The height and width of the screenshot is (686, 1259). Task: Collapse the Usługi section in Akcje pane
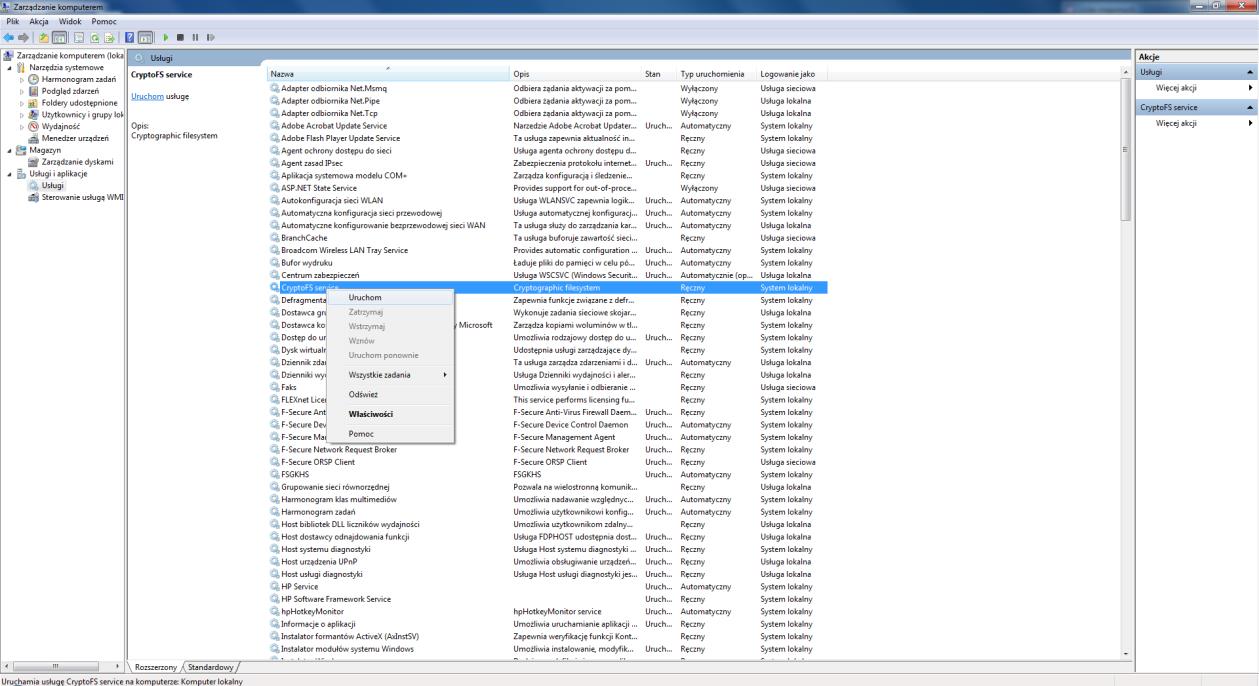tap(1250, 74)
